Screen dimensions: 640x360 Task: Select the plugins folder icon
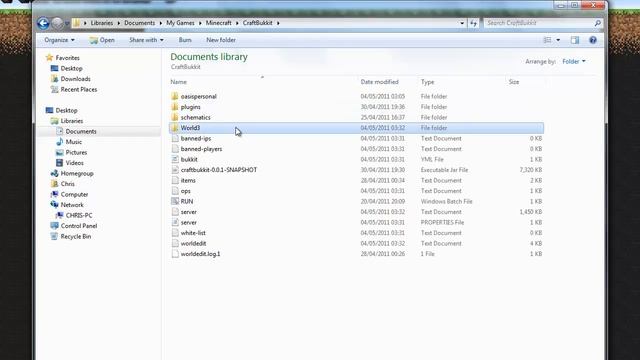[175, 107]
